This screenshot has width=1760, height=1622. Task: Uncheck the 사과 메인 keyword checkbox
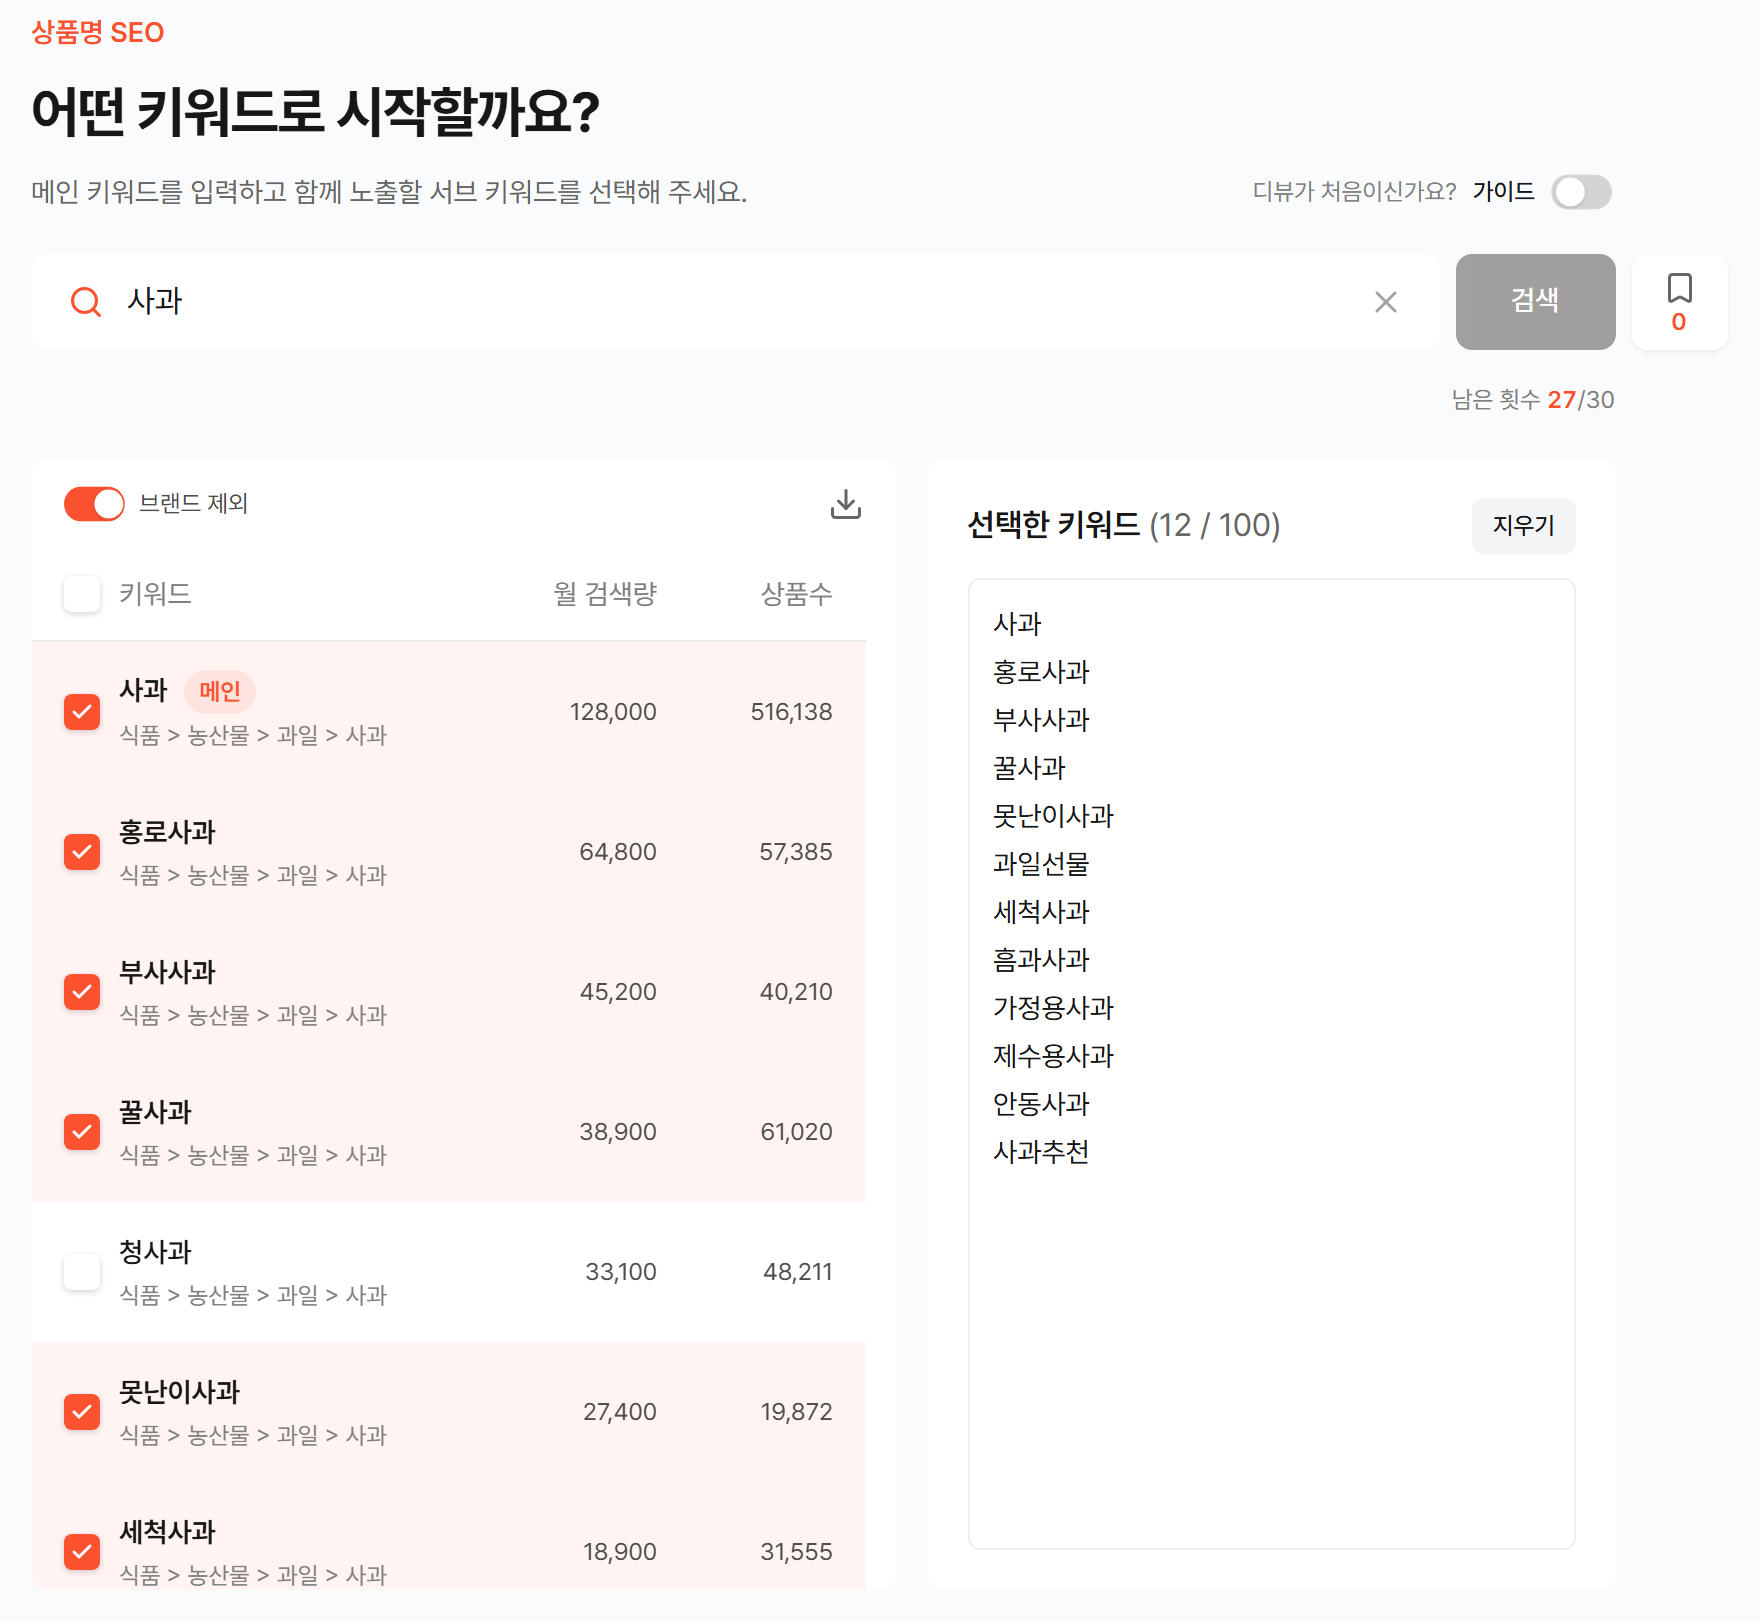pos(82,712)
